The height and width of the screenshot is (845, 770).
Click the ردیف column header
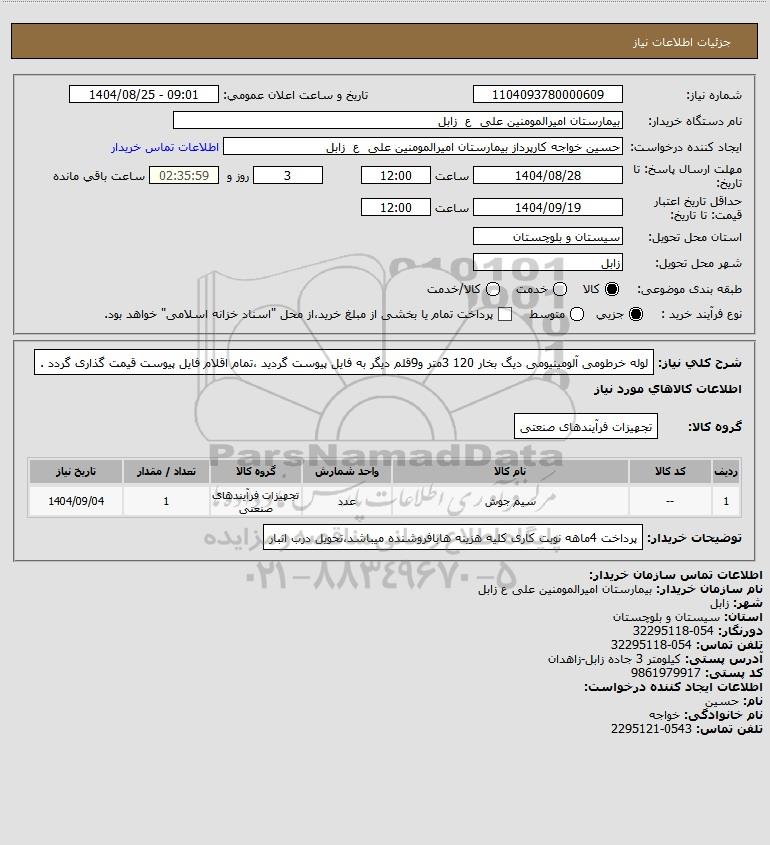tap(726, 472)
